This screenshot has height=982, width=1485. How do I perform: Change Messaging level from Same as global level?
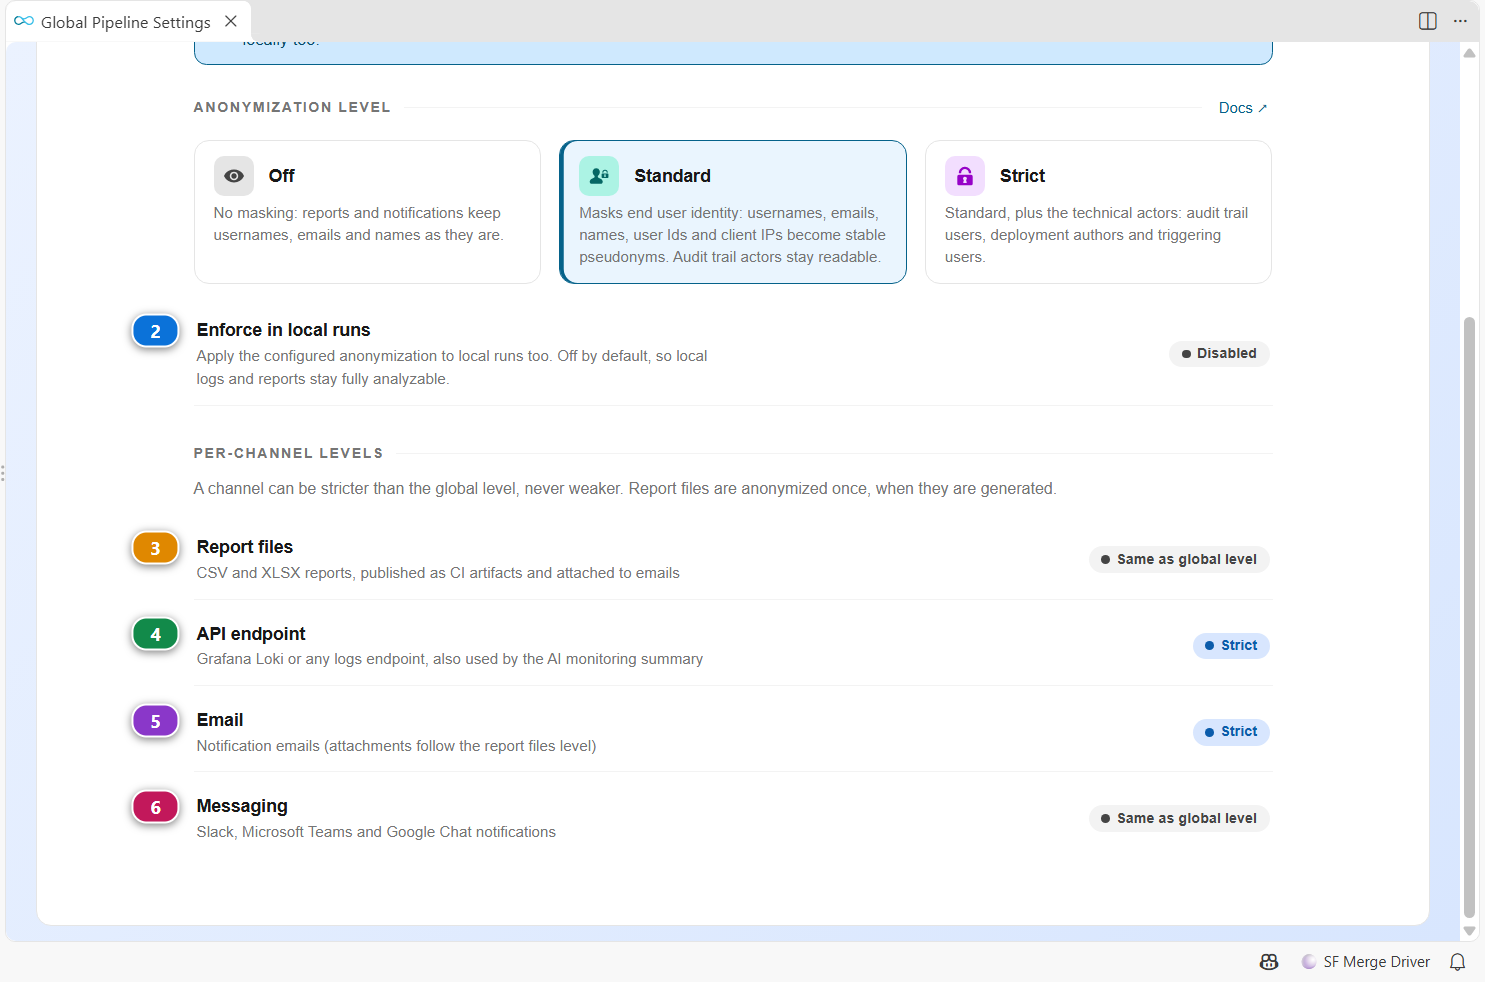1179,819
